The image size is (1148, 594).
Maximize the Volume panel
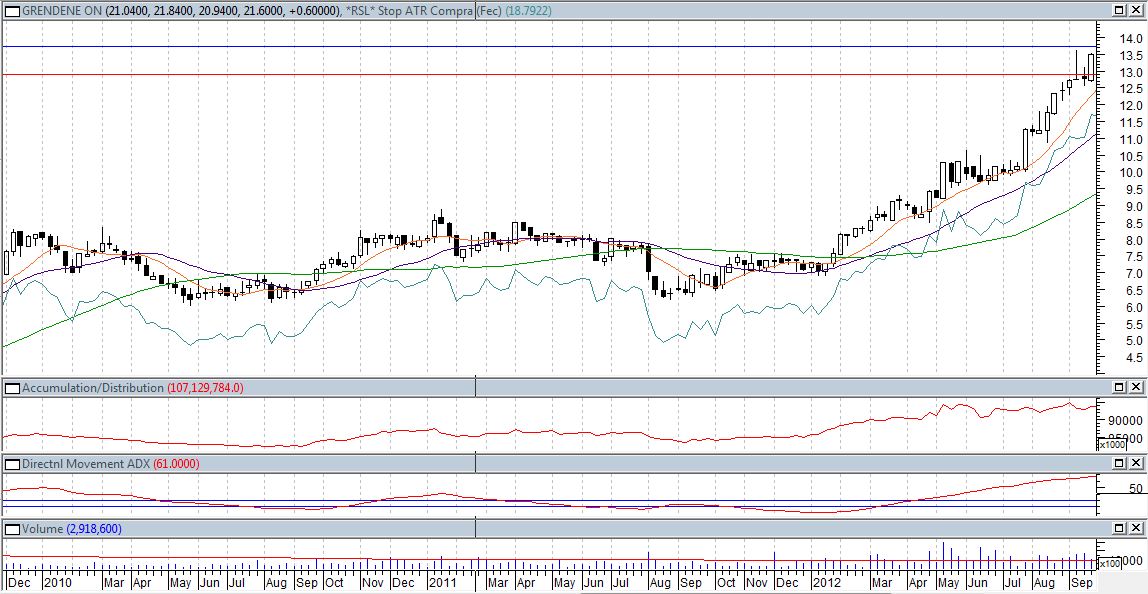tap(1121, 528)
